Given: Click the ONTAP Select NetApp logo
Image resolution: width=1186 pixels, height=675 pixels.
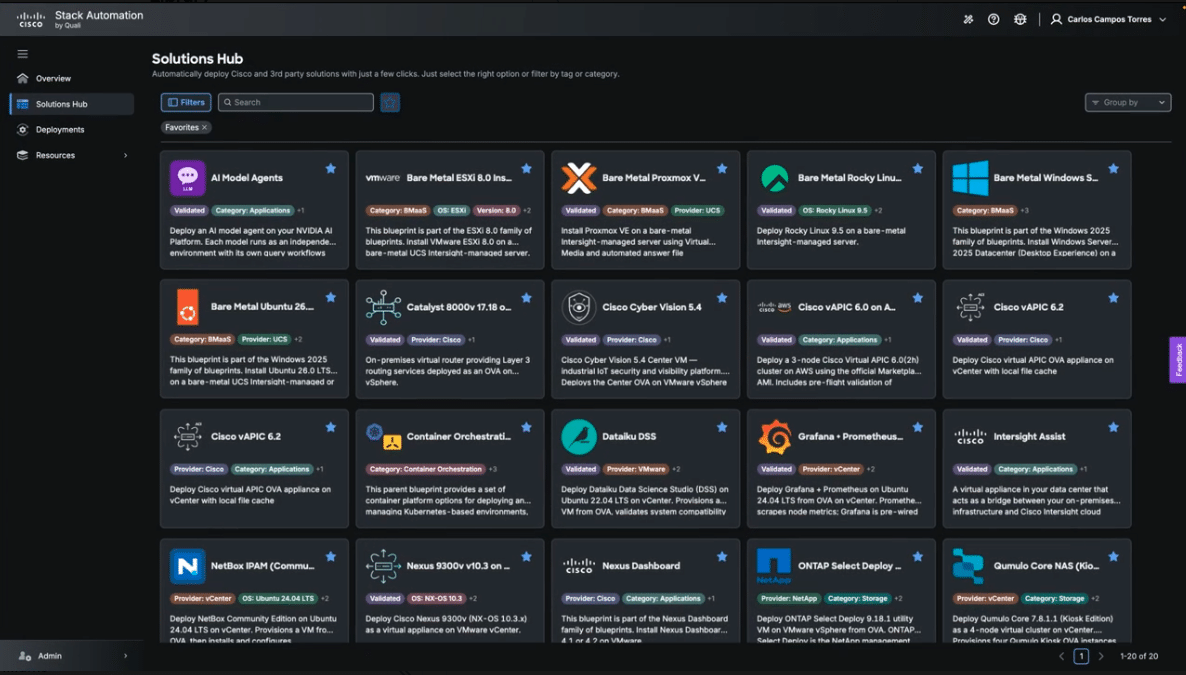Looking at the screenshot, I should (x=774, y=566).
